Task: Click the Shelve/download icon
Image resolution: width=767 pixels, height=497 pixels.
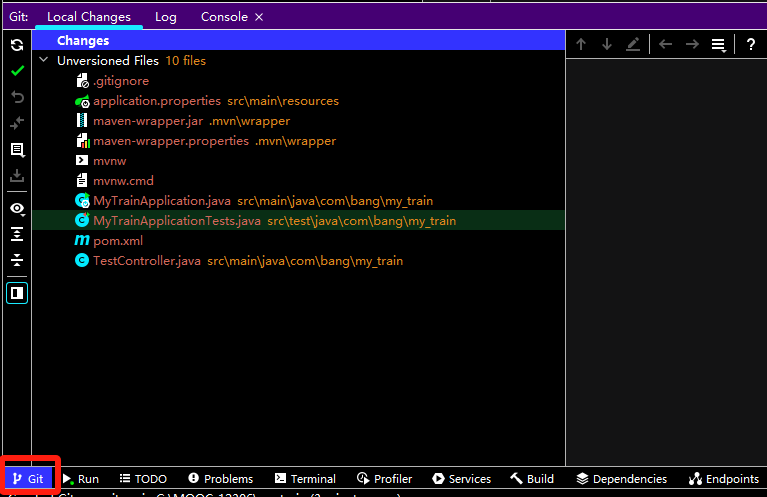Action: coord(17,175)
